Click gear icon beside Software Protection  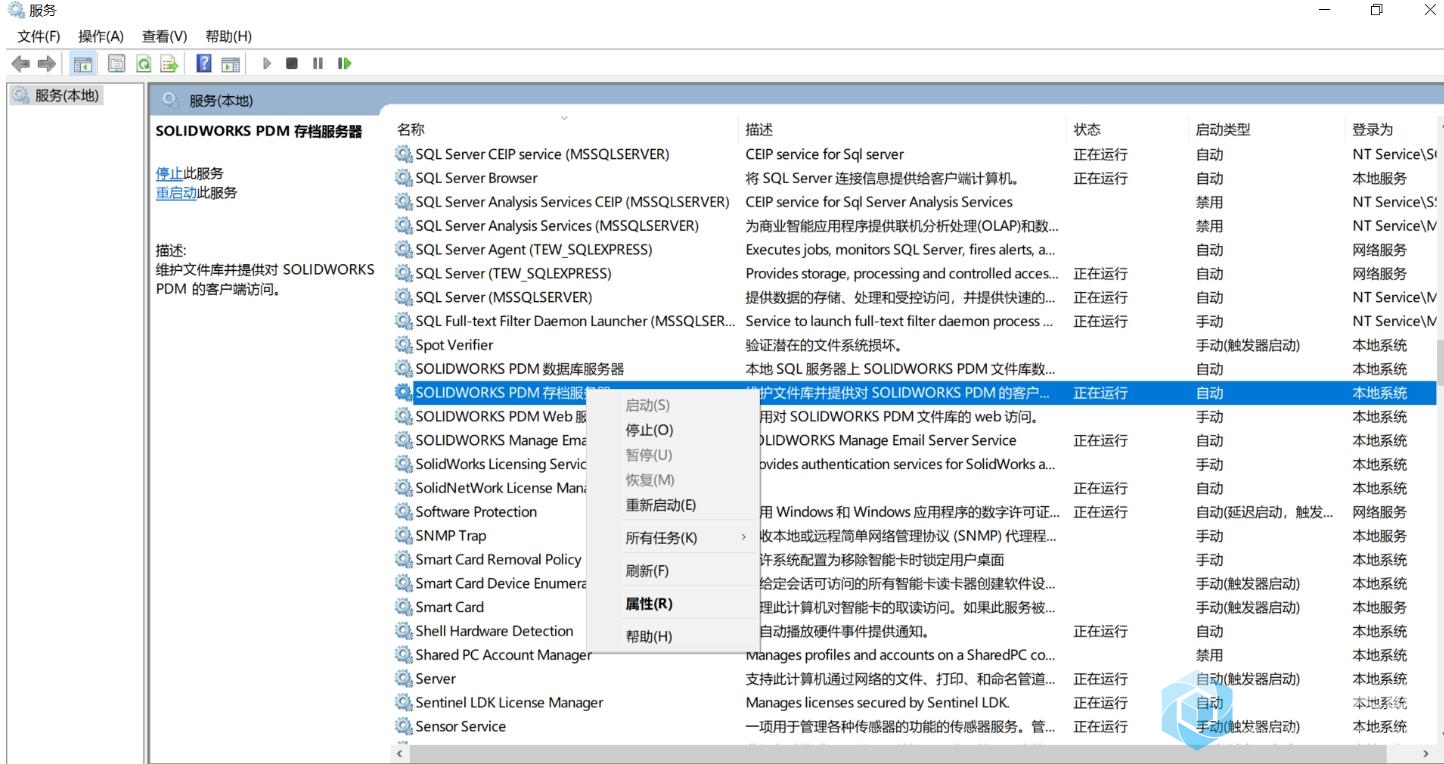[x=404, y=512]
